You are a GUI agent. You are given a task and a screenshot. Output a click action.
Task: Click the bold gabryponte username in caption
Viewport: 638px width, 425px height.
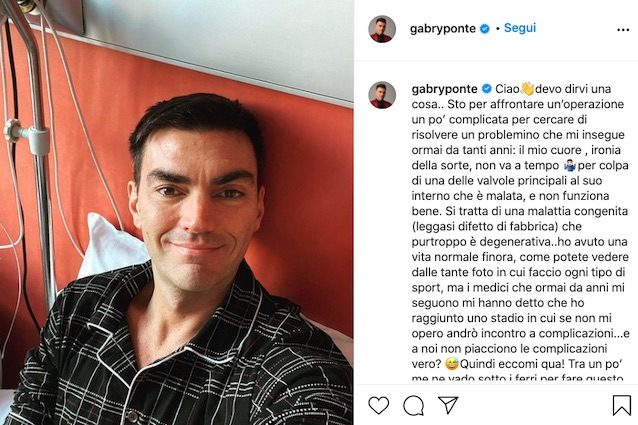444,89
